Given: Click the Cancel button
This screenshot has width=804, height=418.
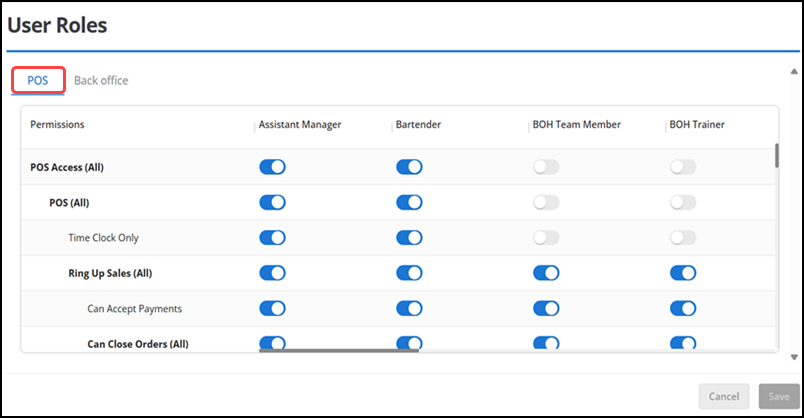Looking at the screenshot, I should pyautogui.click(x=724, y=396).
